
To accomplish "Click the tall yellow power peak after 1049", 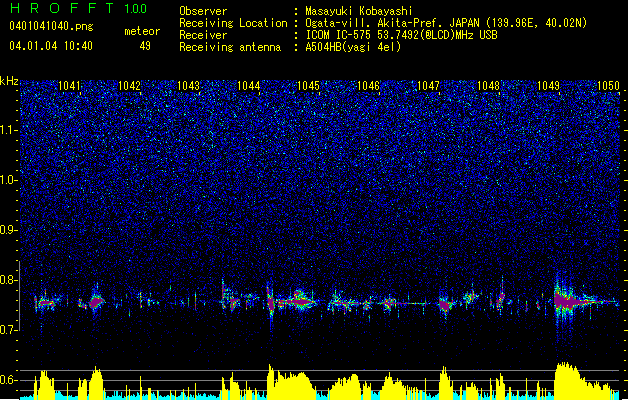I will pyautogui.click(x=566, y=379).
